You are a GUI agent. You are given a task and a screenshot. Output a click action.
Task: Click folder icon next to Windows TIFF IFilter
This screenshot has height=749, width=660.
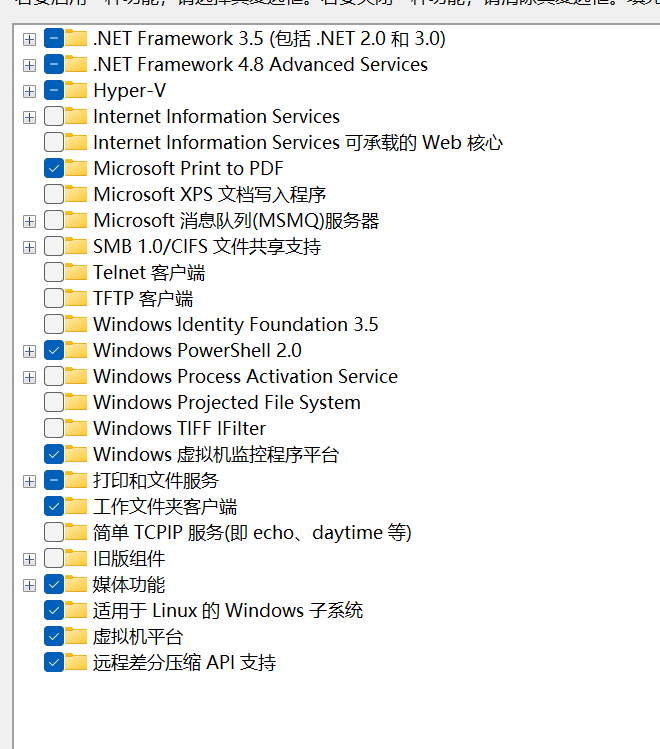[76, 428]
